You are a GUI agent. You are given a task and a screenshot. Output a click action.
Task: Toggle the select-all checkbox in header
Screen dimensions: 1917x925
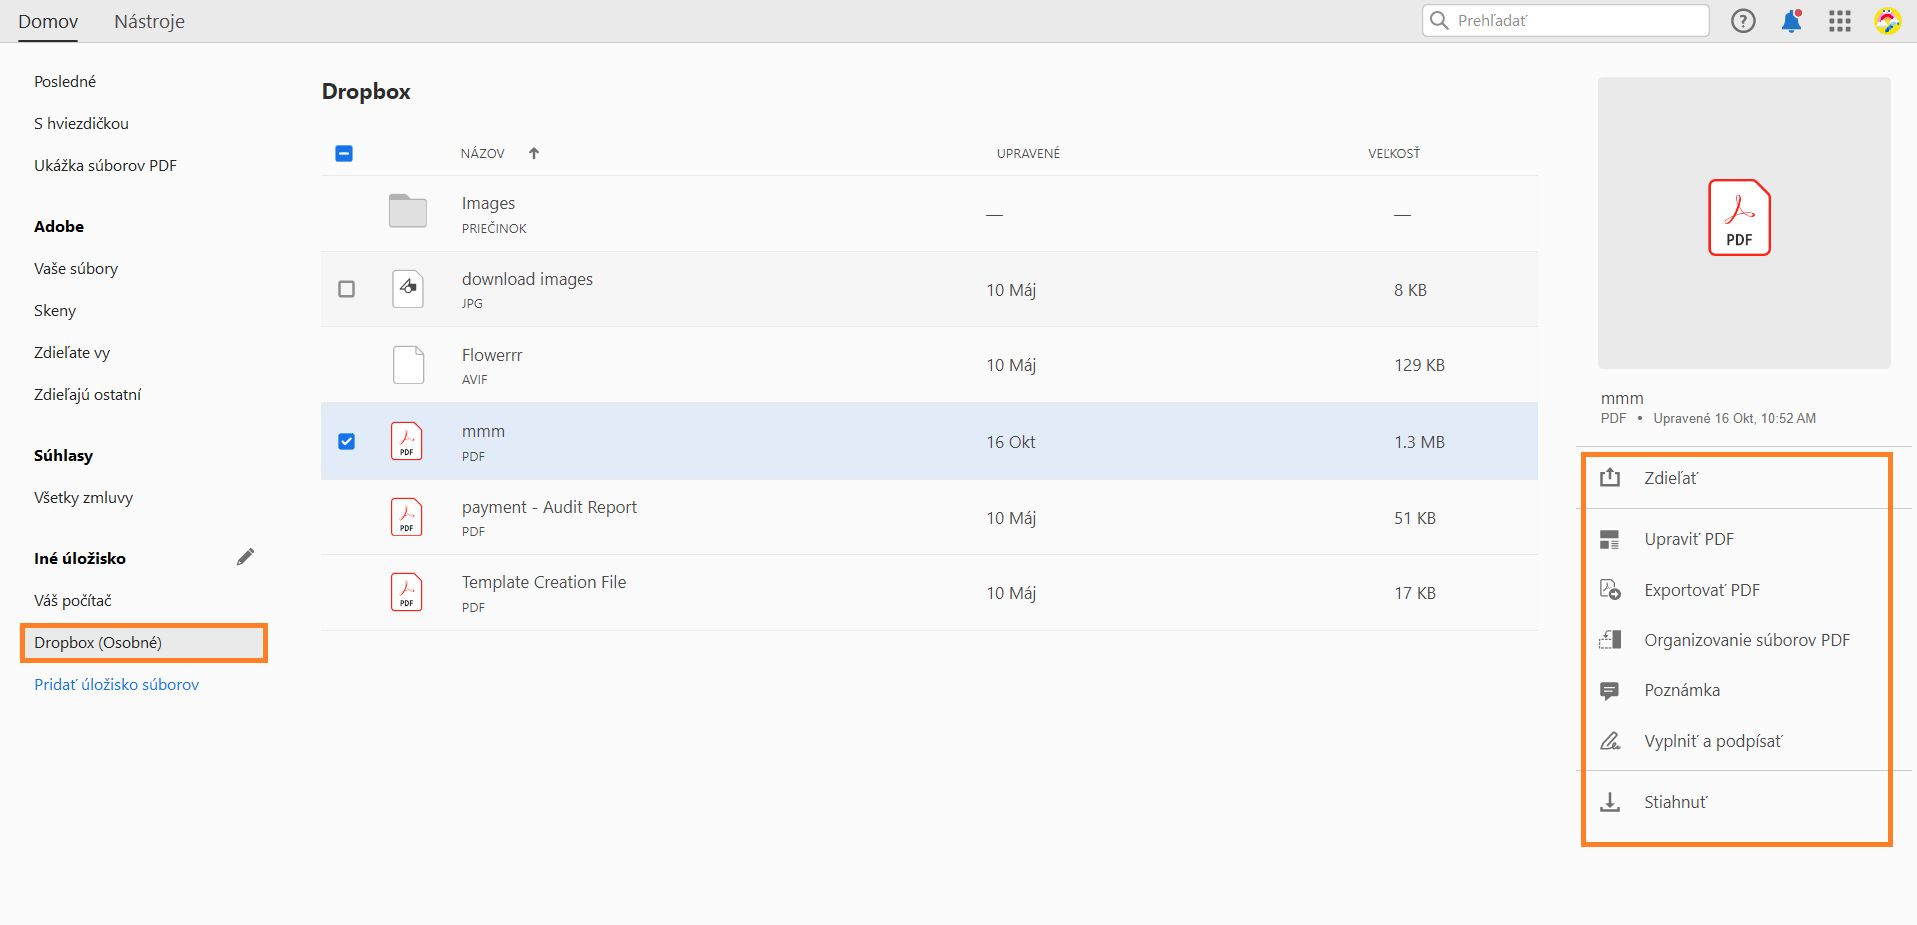(344, 153)
